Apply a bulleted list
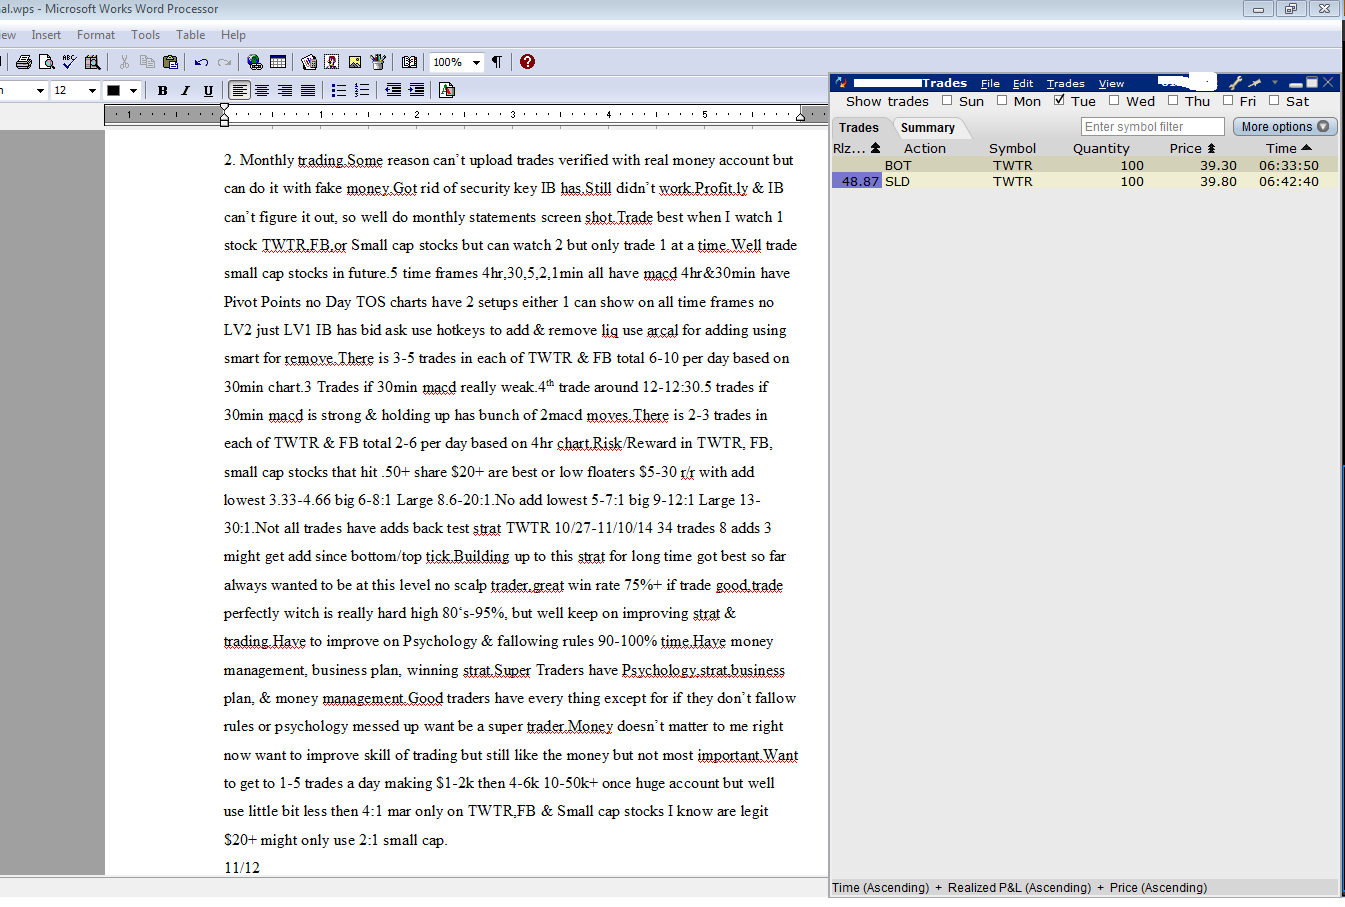1345x907 pixels. pos(339,90)
